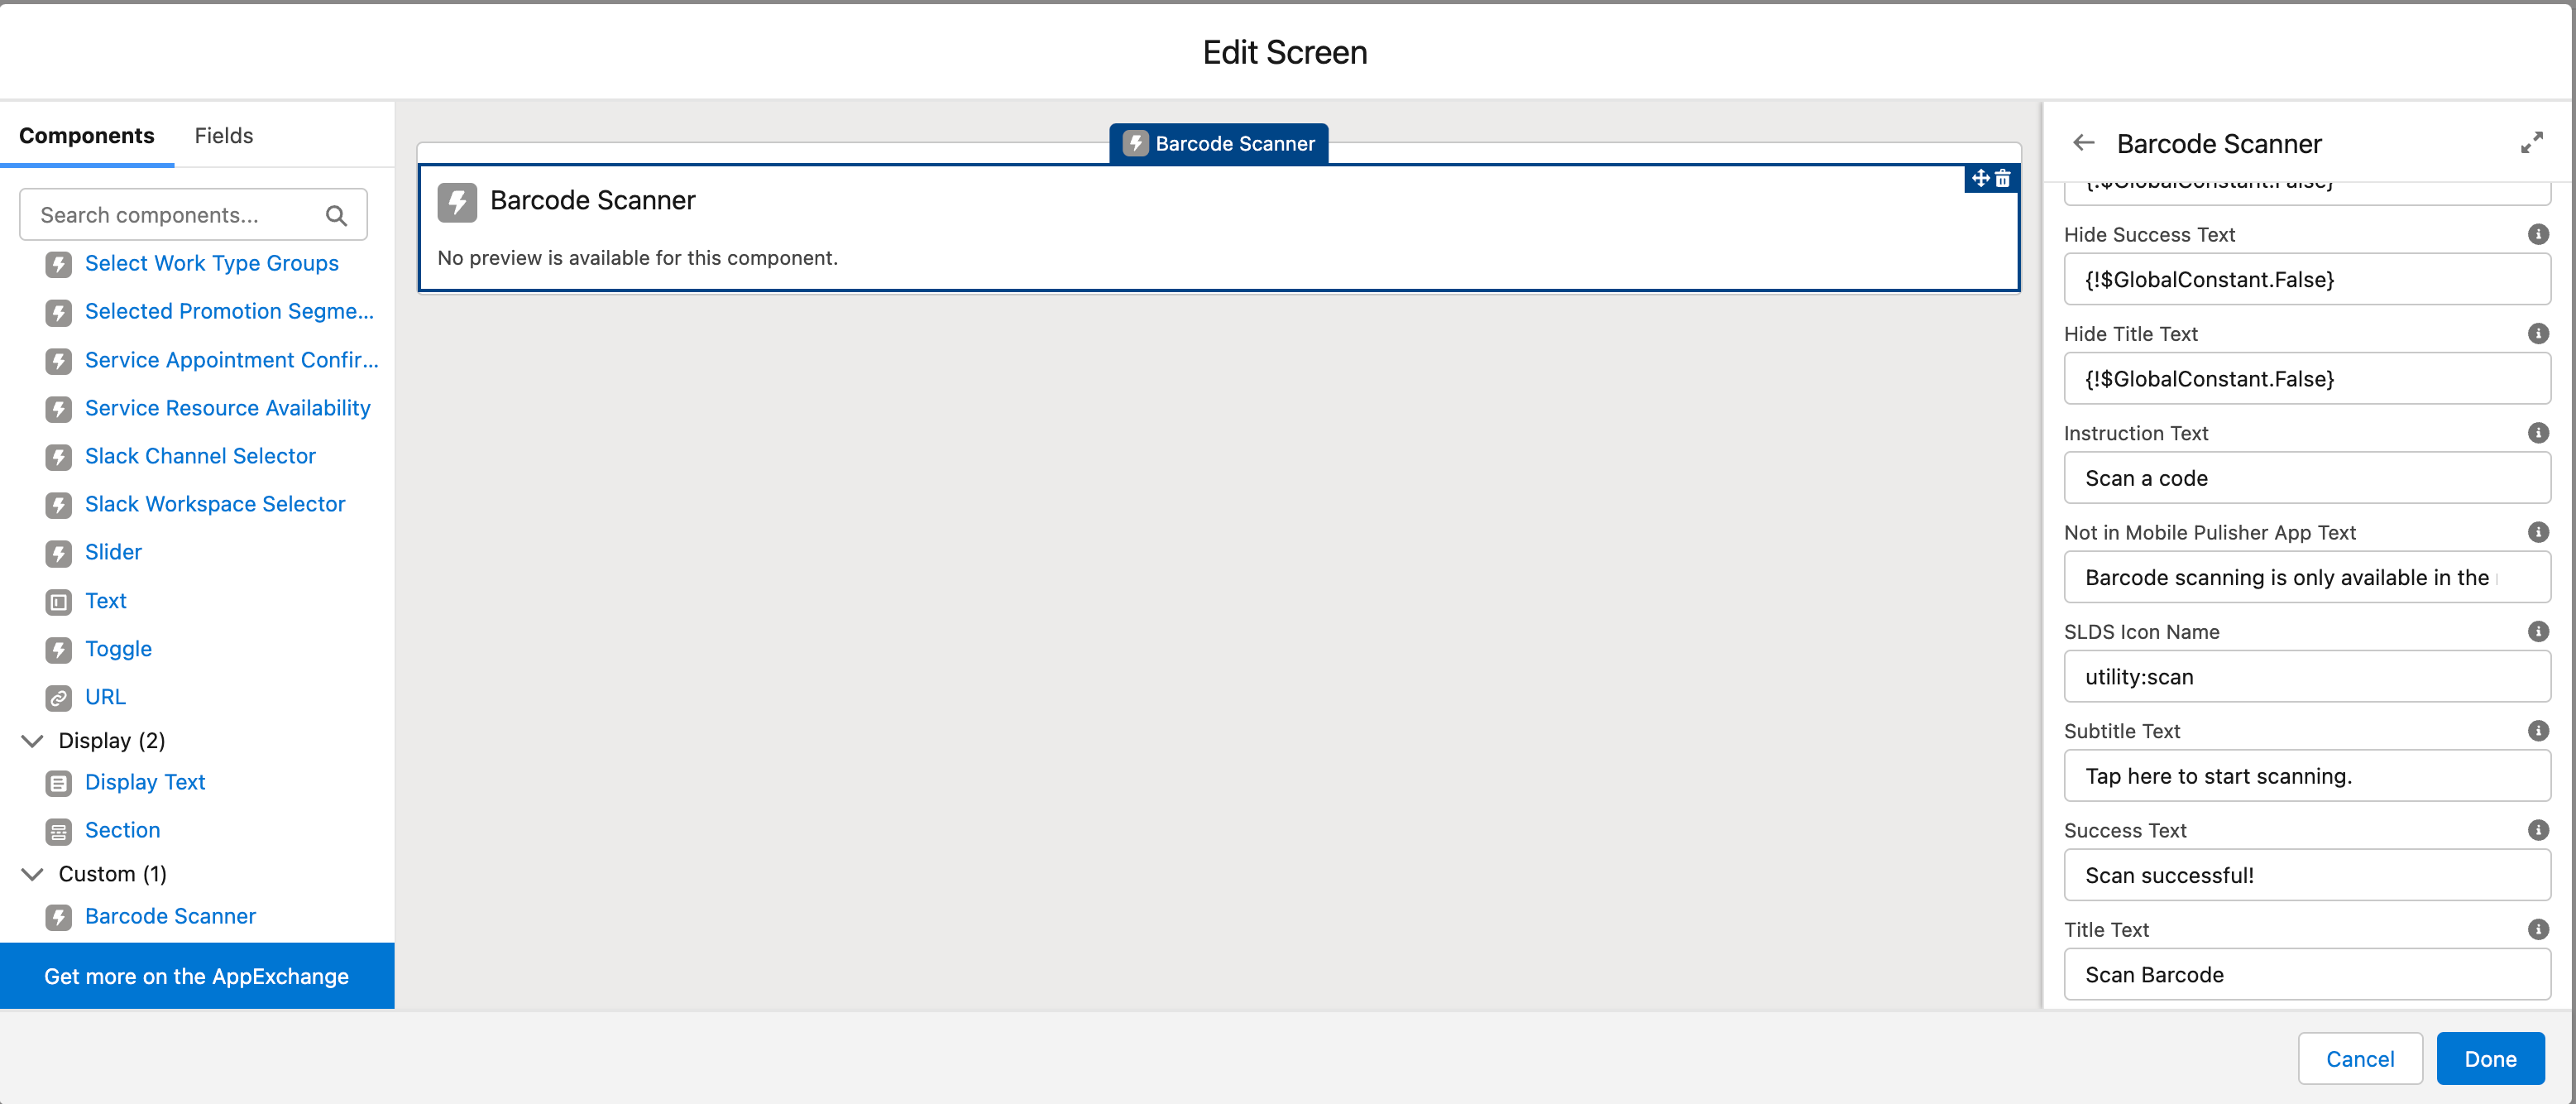Image resolution: width=2576 pixels, height=1104 pixels.
Task: Open info tooltip for Hide Success Text
Action: point(2538,234)
